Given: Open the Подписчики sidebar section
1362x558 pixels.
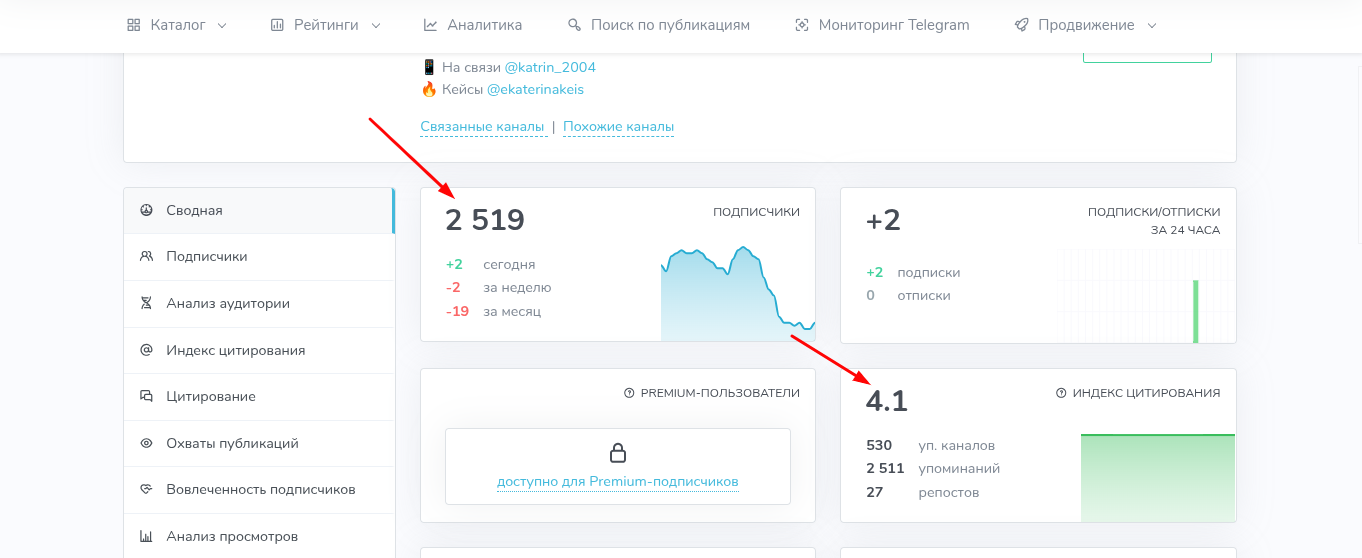Looking at the screenshot, I should click(x=259, y=257).
